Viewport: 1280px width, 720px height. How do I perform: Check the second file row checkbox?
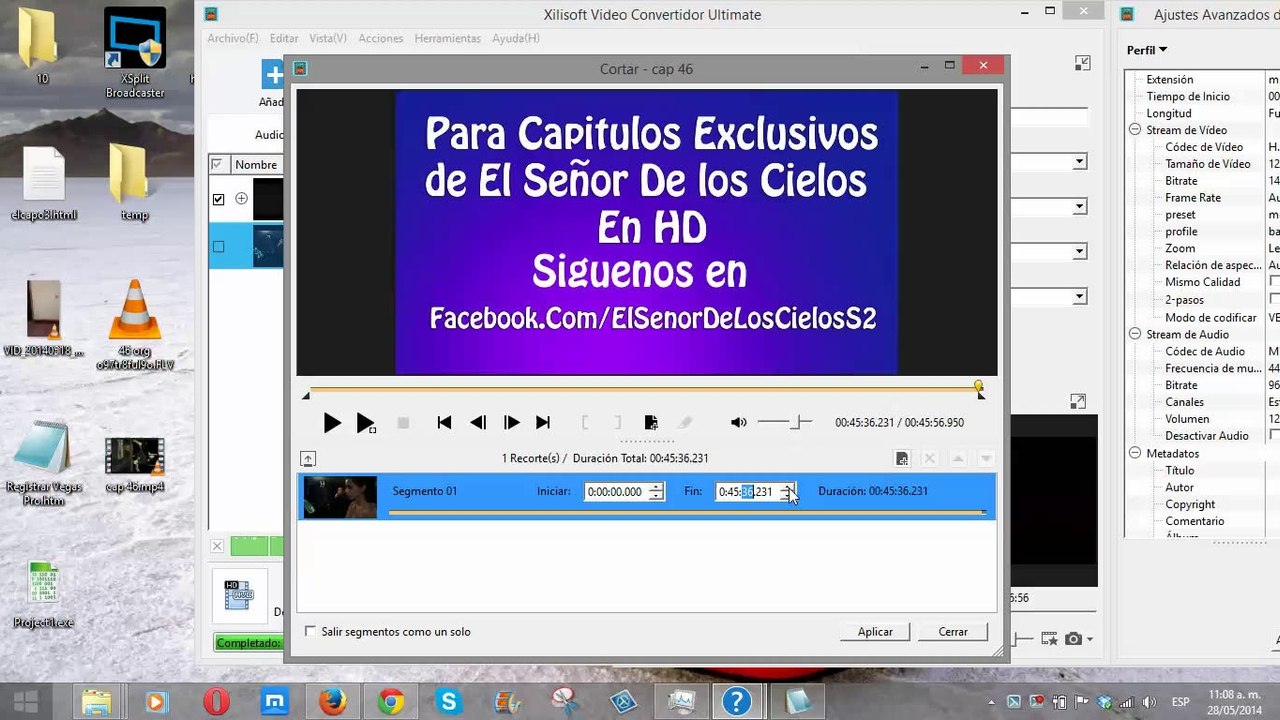pyautogui.click(x=219, y=247)
